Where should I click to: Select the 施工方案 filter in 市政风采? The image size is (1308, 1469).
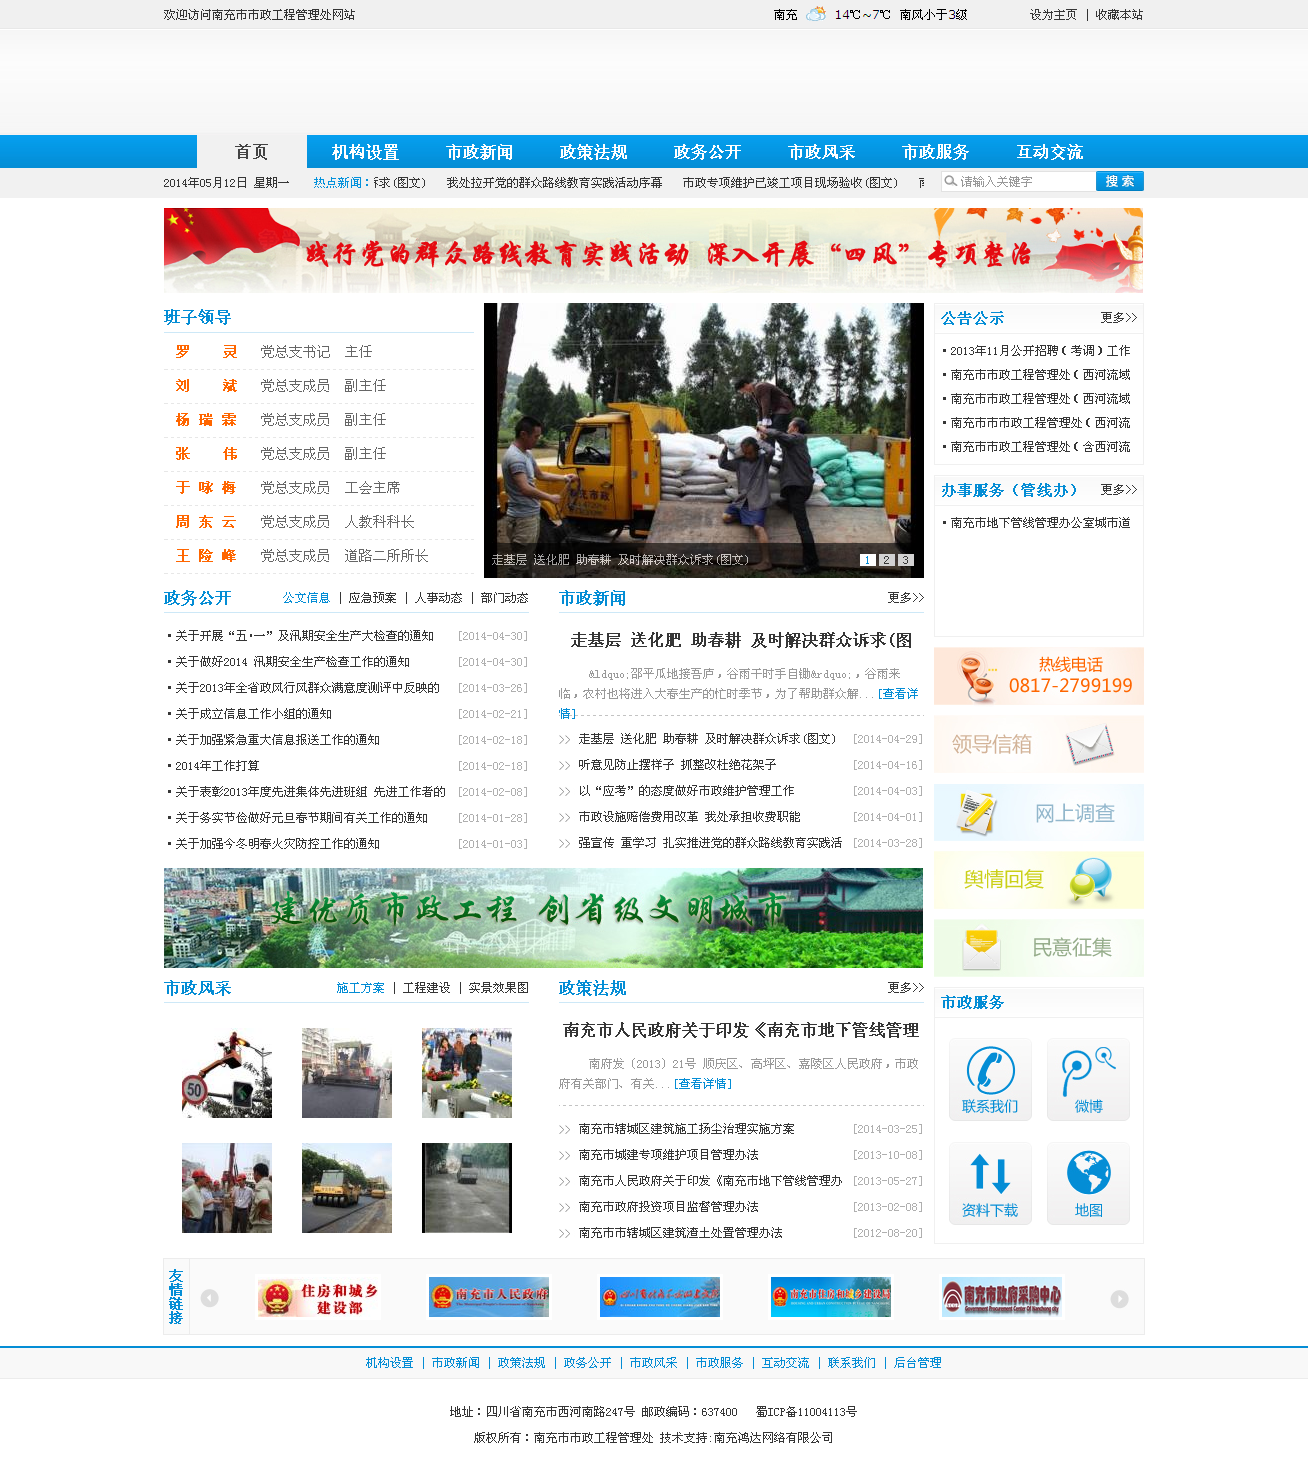pyautogui.click(x=360, y=987)
